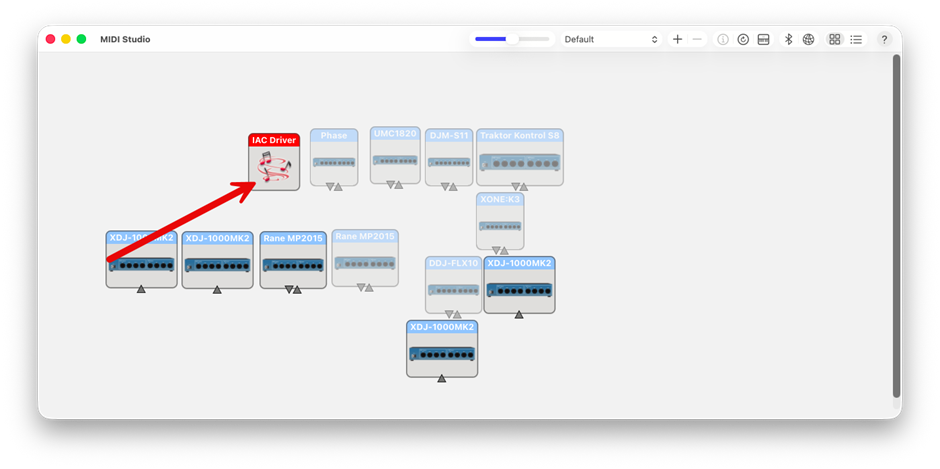Click the Phase device output triangle port
The width and height of the screenshot is (940, 469).
pyautogui.click(x=329, y=186)
